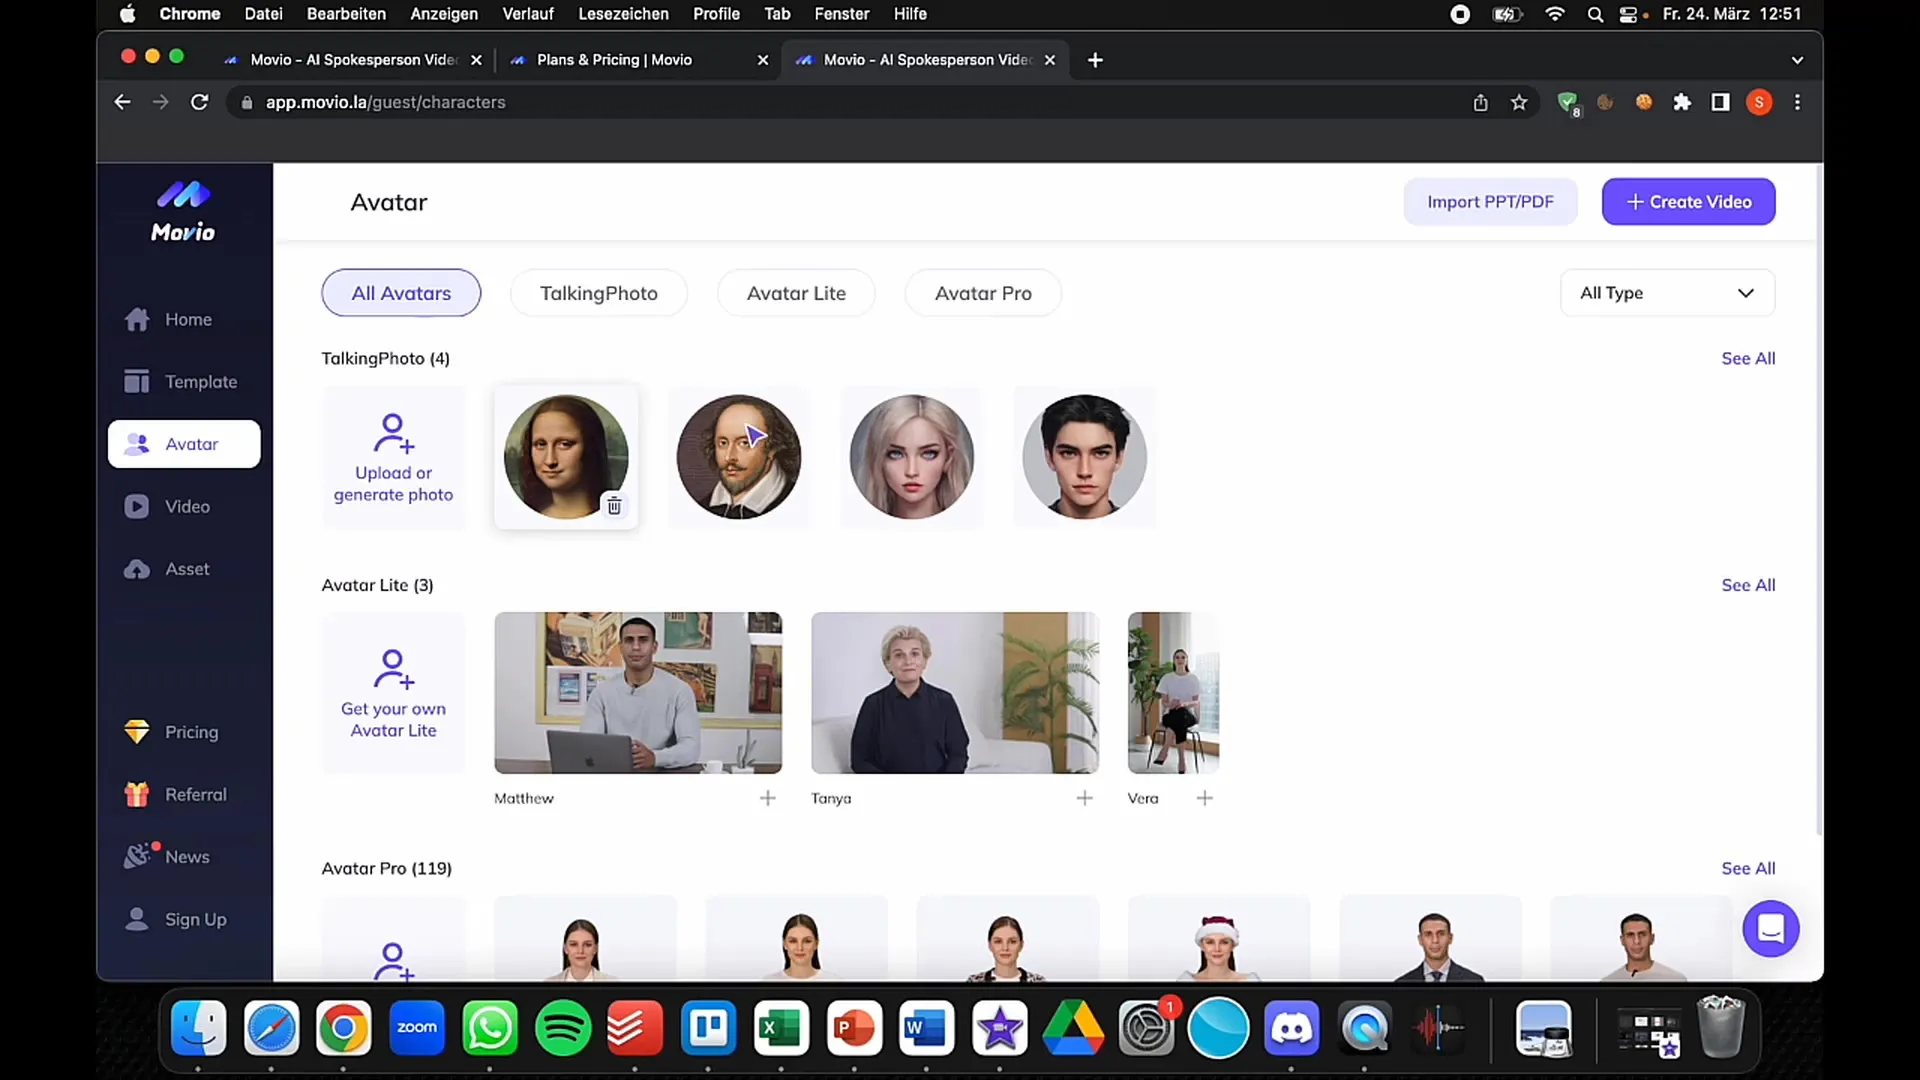Add Matthew Avatar Lite to project
Viewport: 1920px width, 1080px height.
767,796
